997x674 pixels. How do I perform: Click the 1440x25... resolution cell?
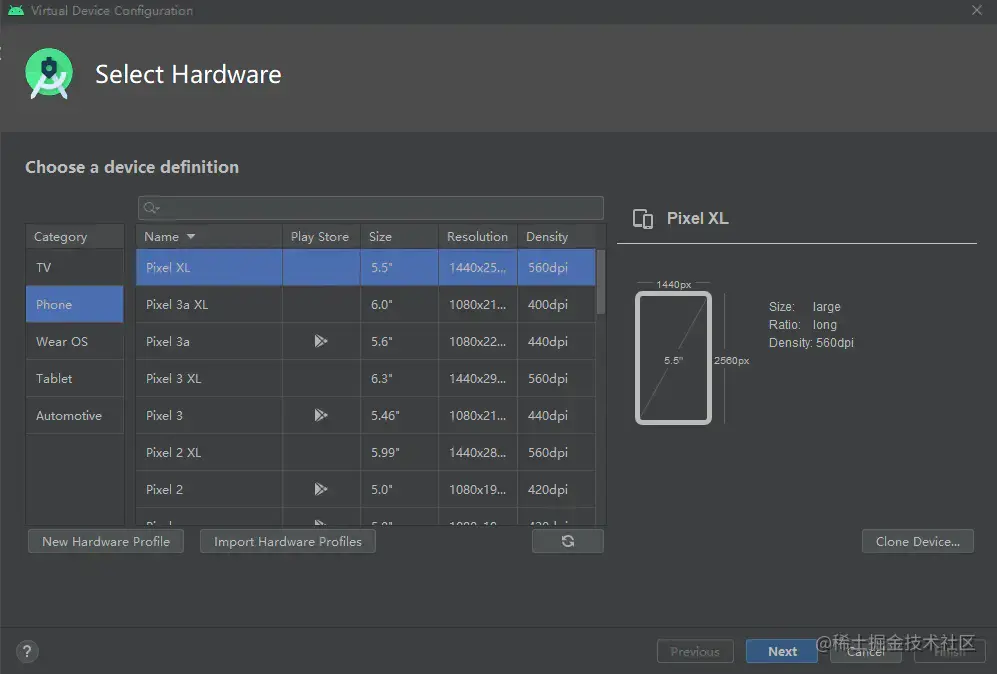[478, 267]
